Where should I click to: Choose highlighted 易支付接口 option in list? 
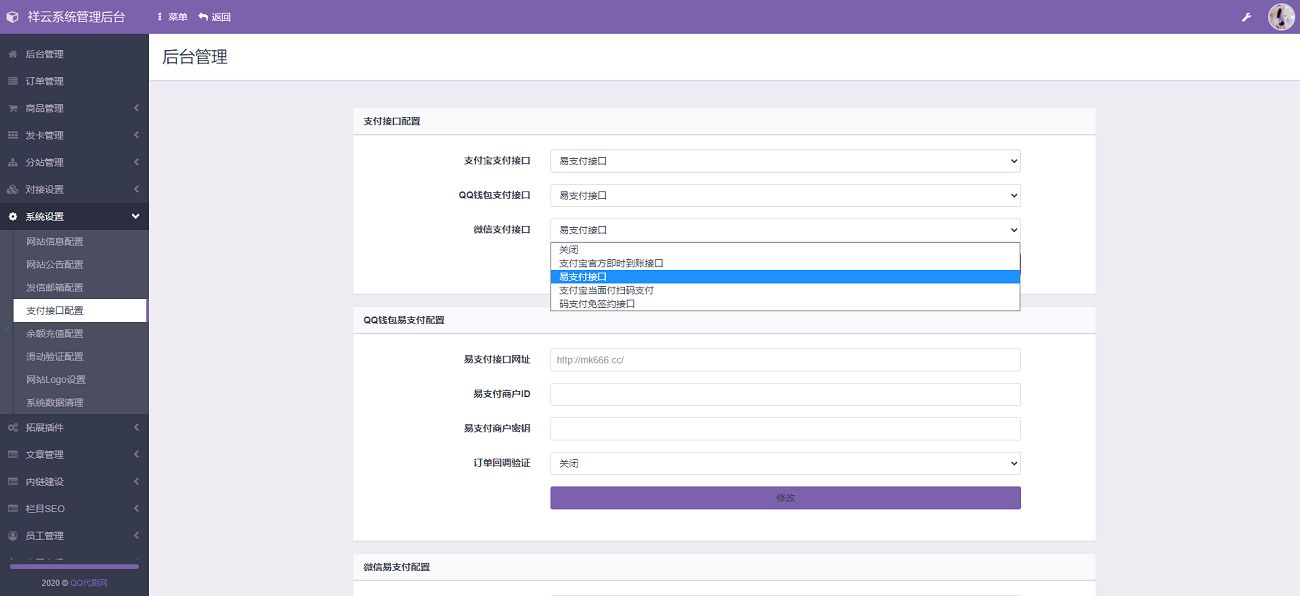(785, 277)
